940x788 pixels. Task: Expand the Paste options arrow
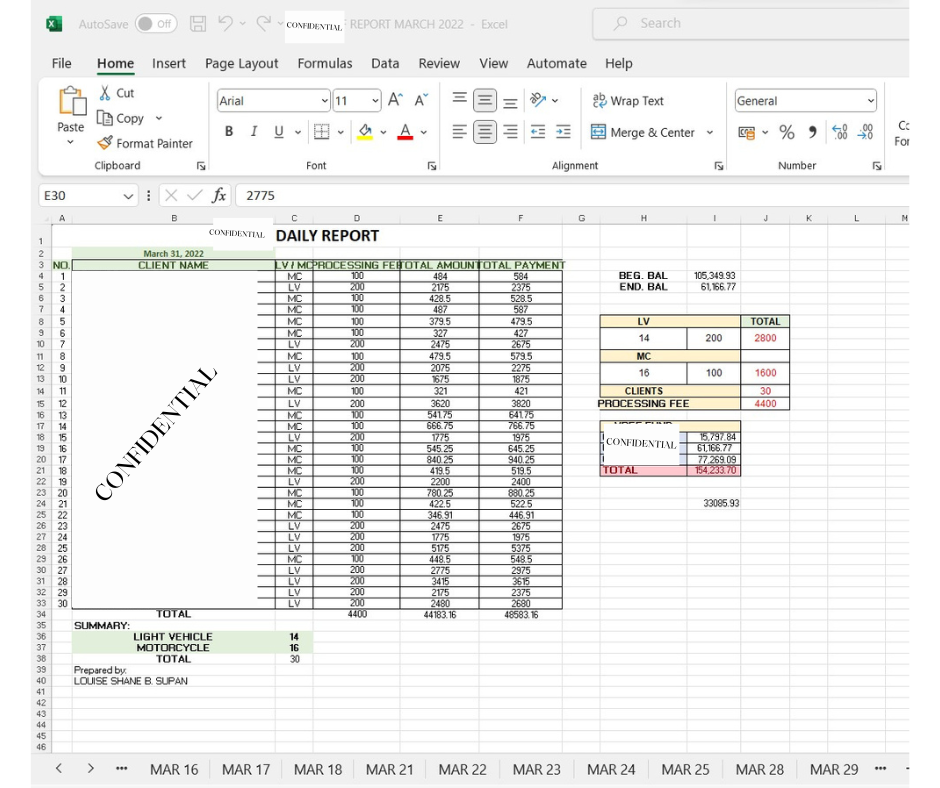pos(70,143)
